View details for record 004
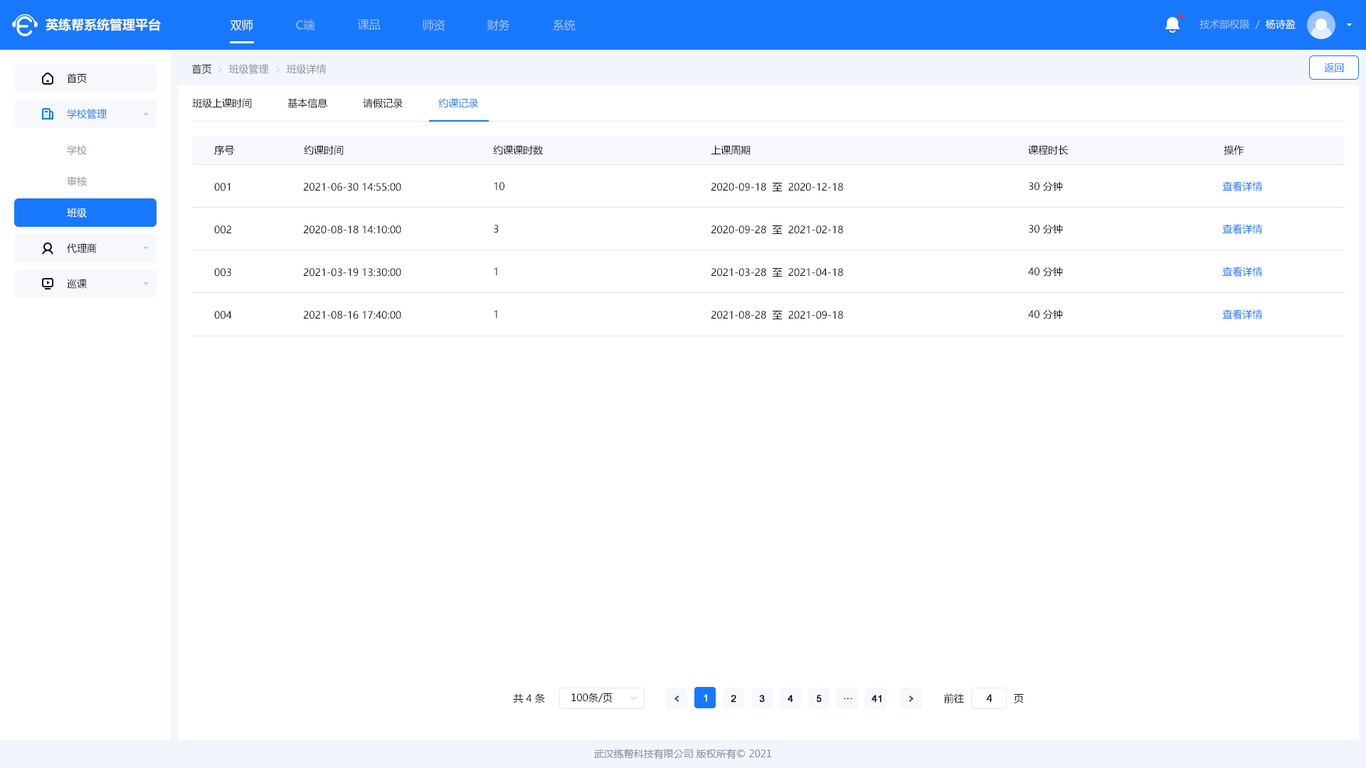1366x768 pixels. coord(1242,315)
